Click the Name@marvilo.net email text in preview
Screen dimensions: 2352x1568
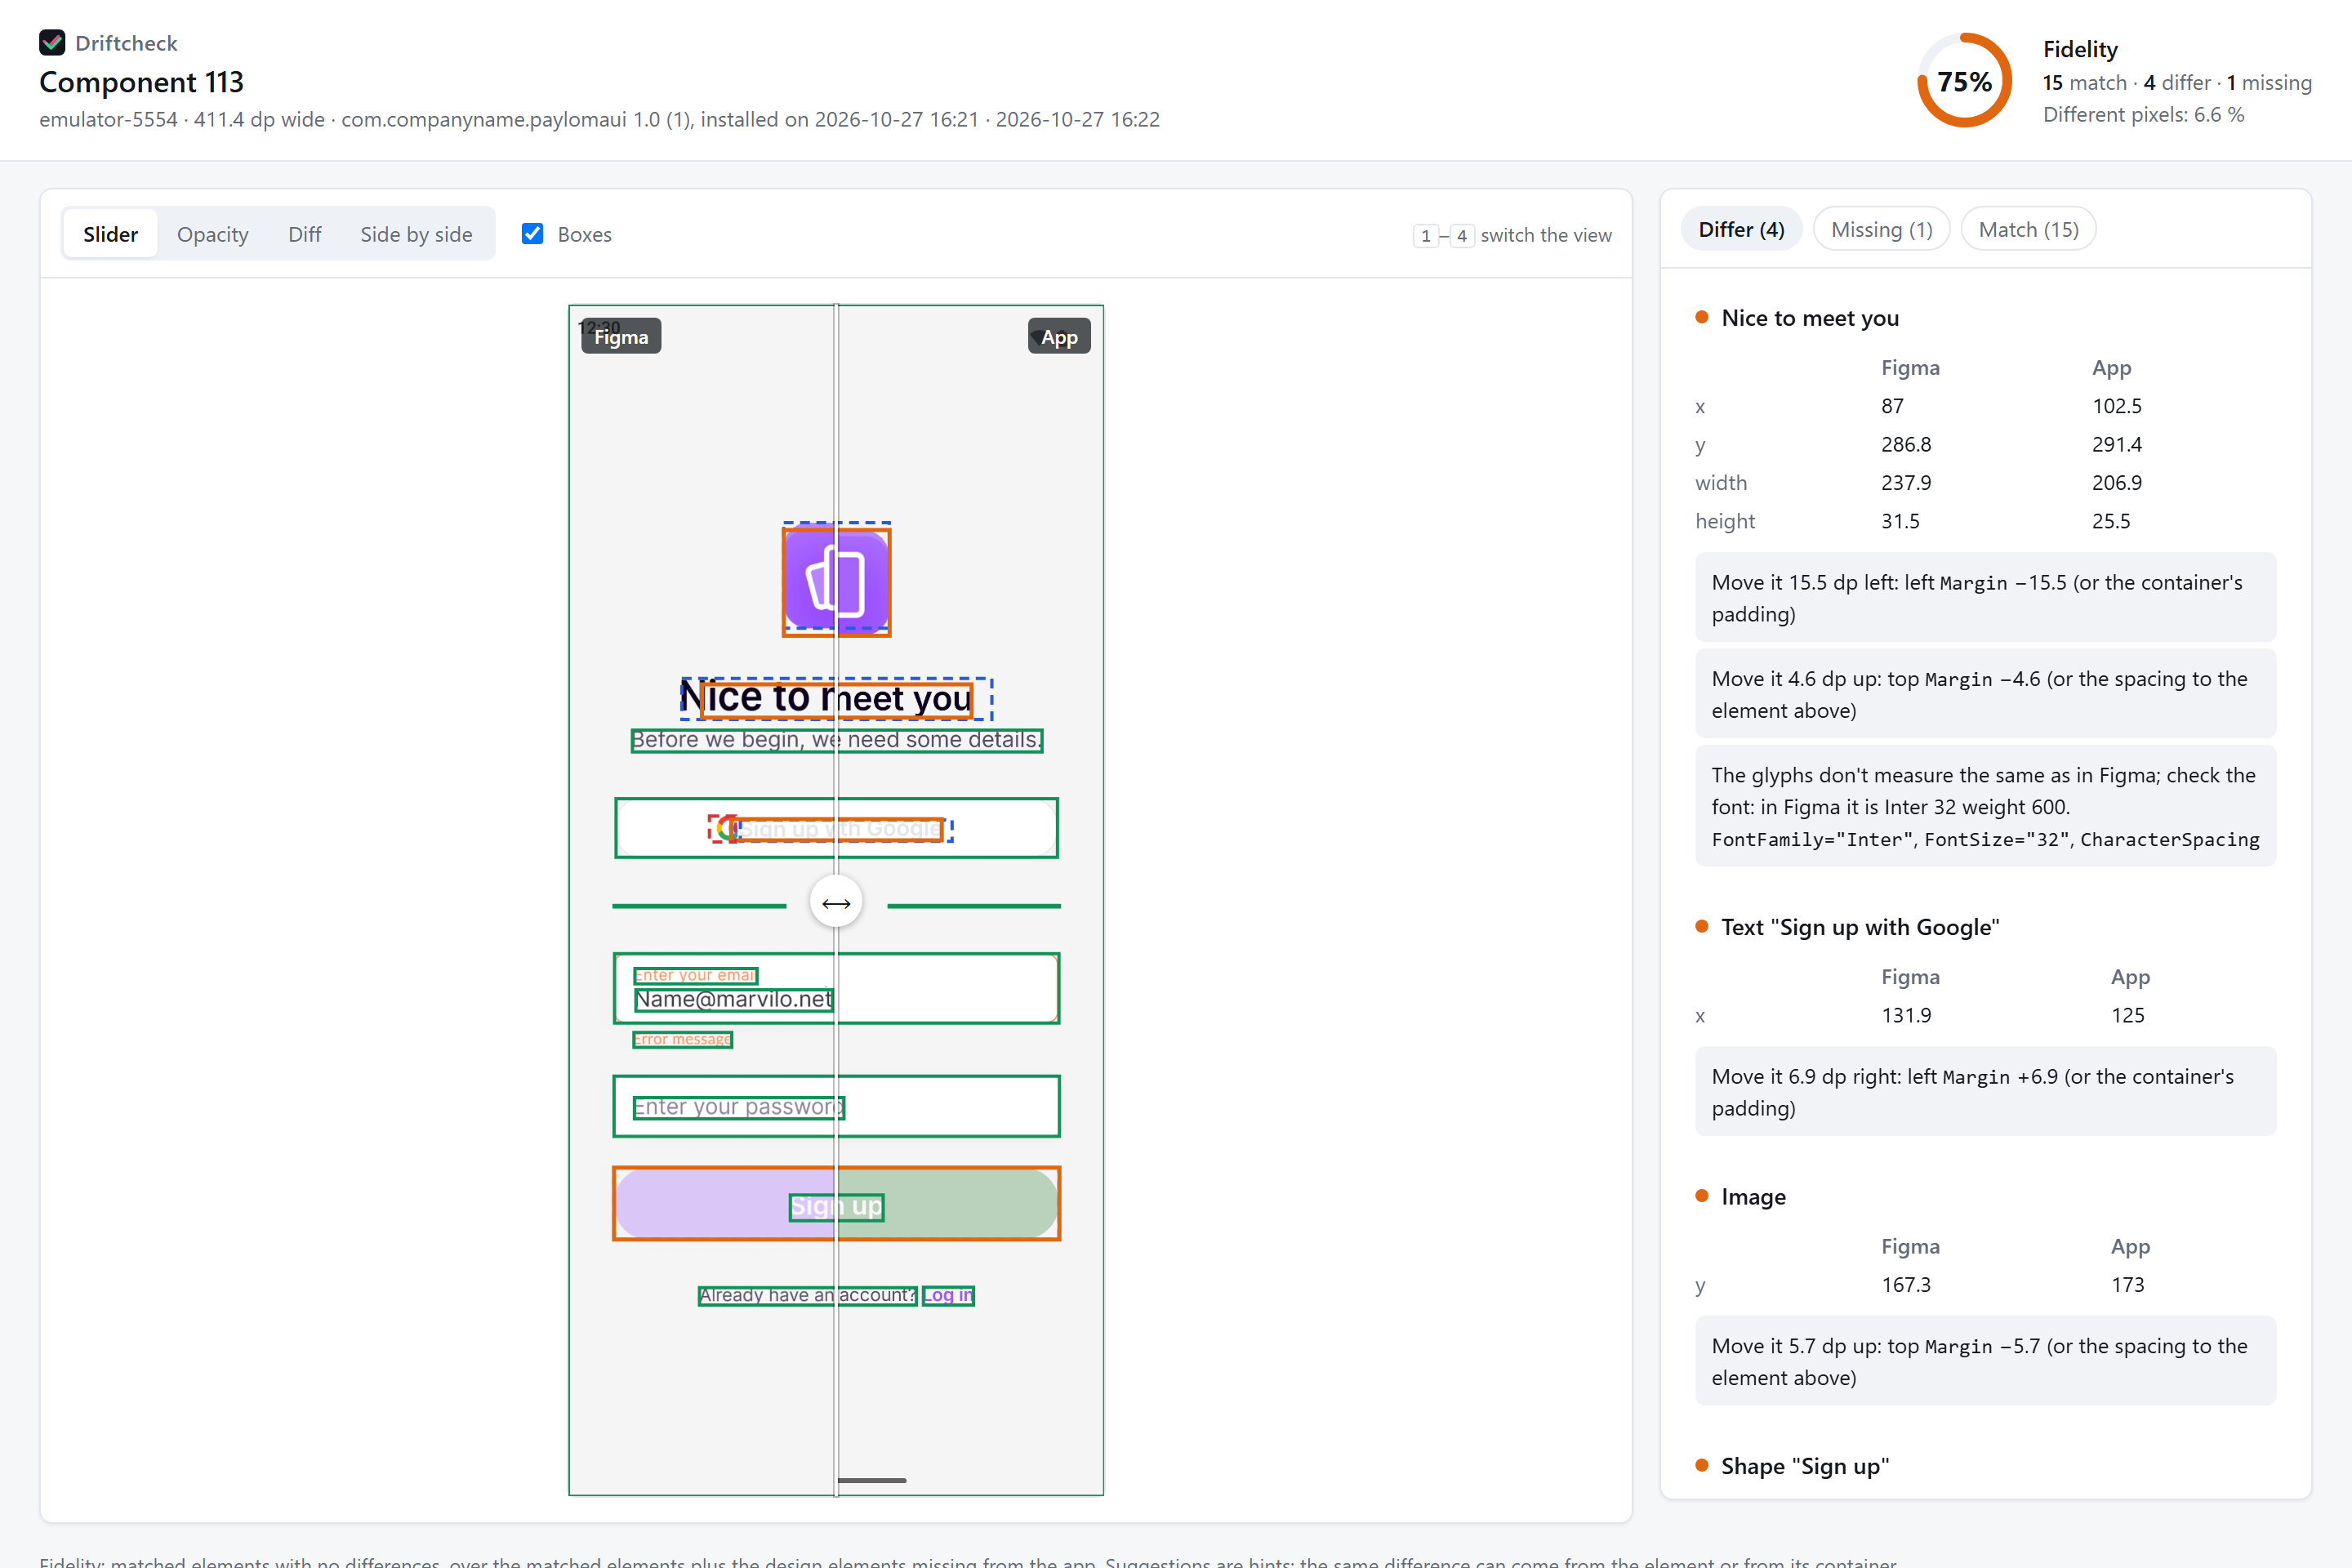pos(734,999)
